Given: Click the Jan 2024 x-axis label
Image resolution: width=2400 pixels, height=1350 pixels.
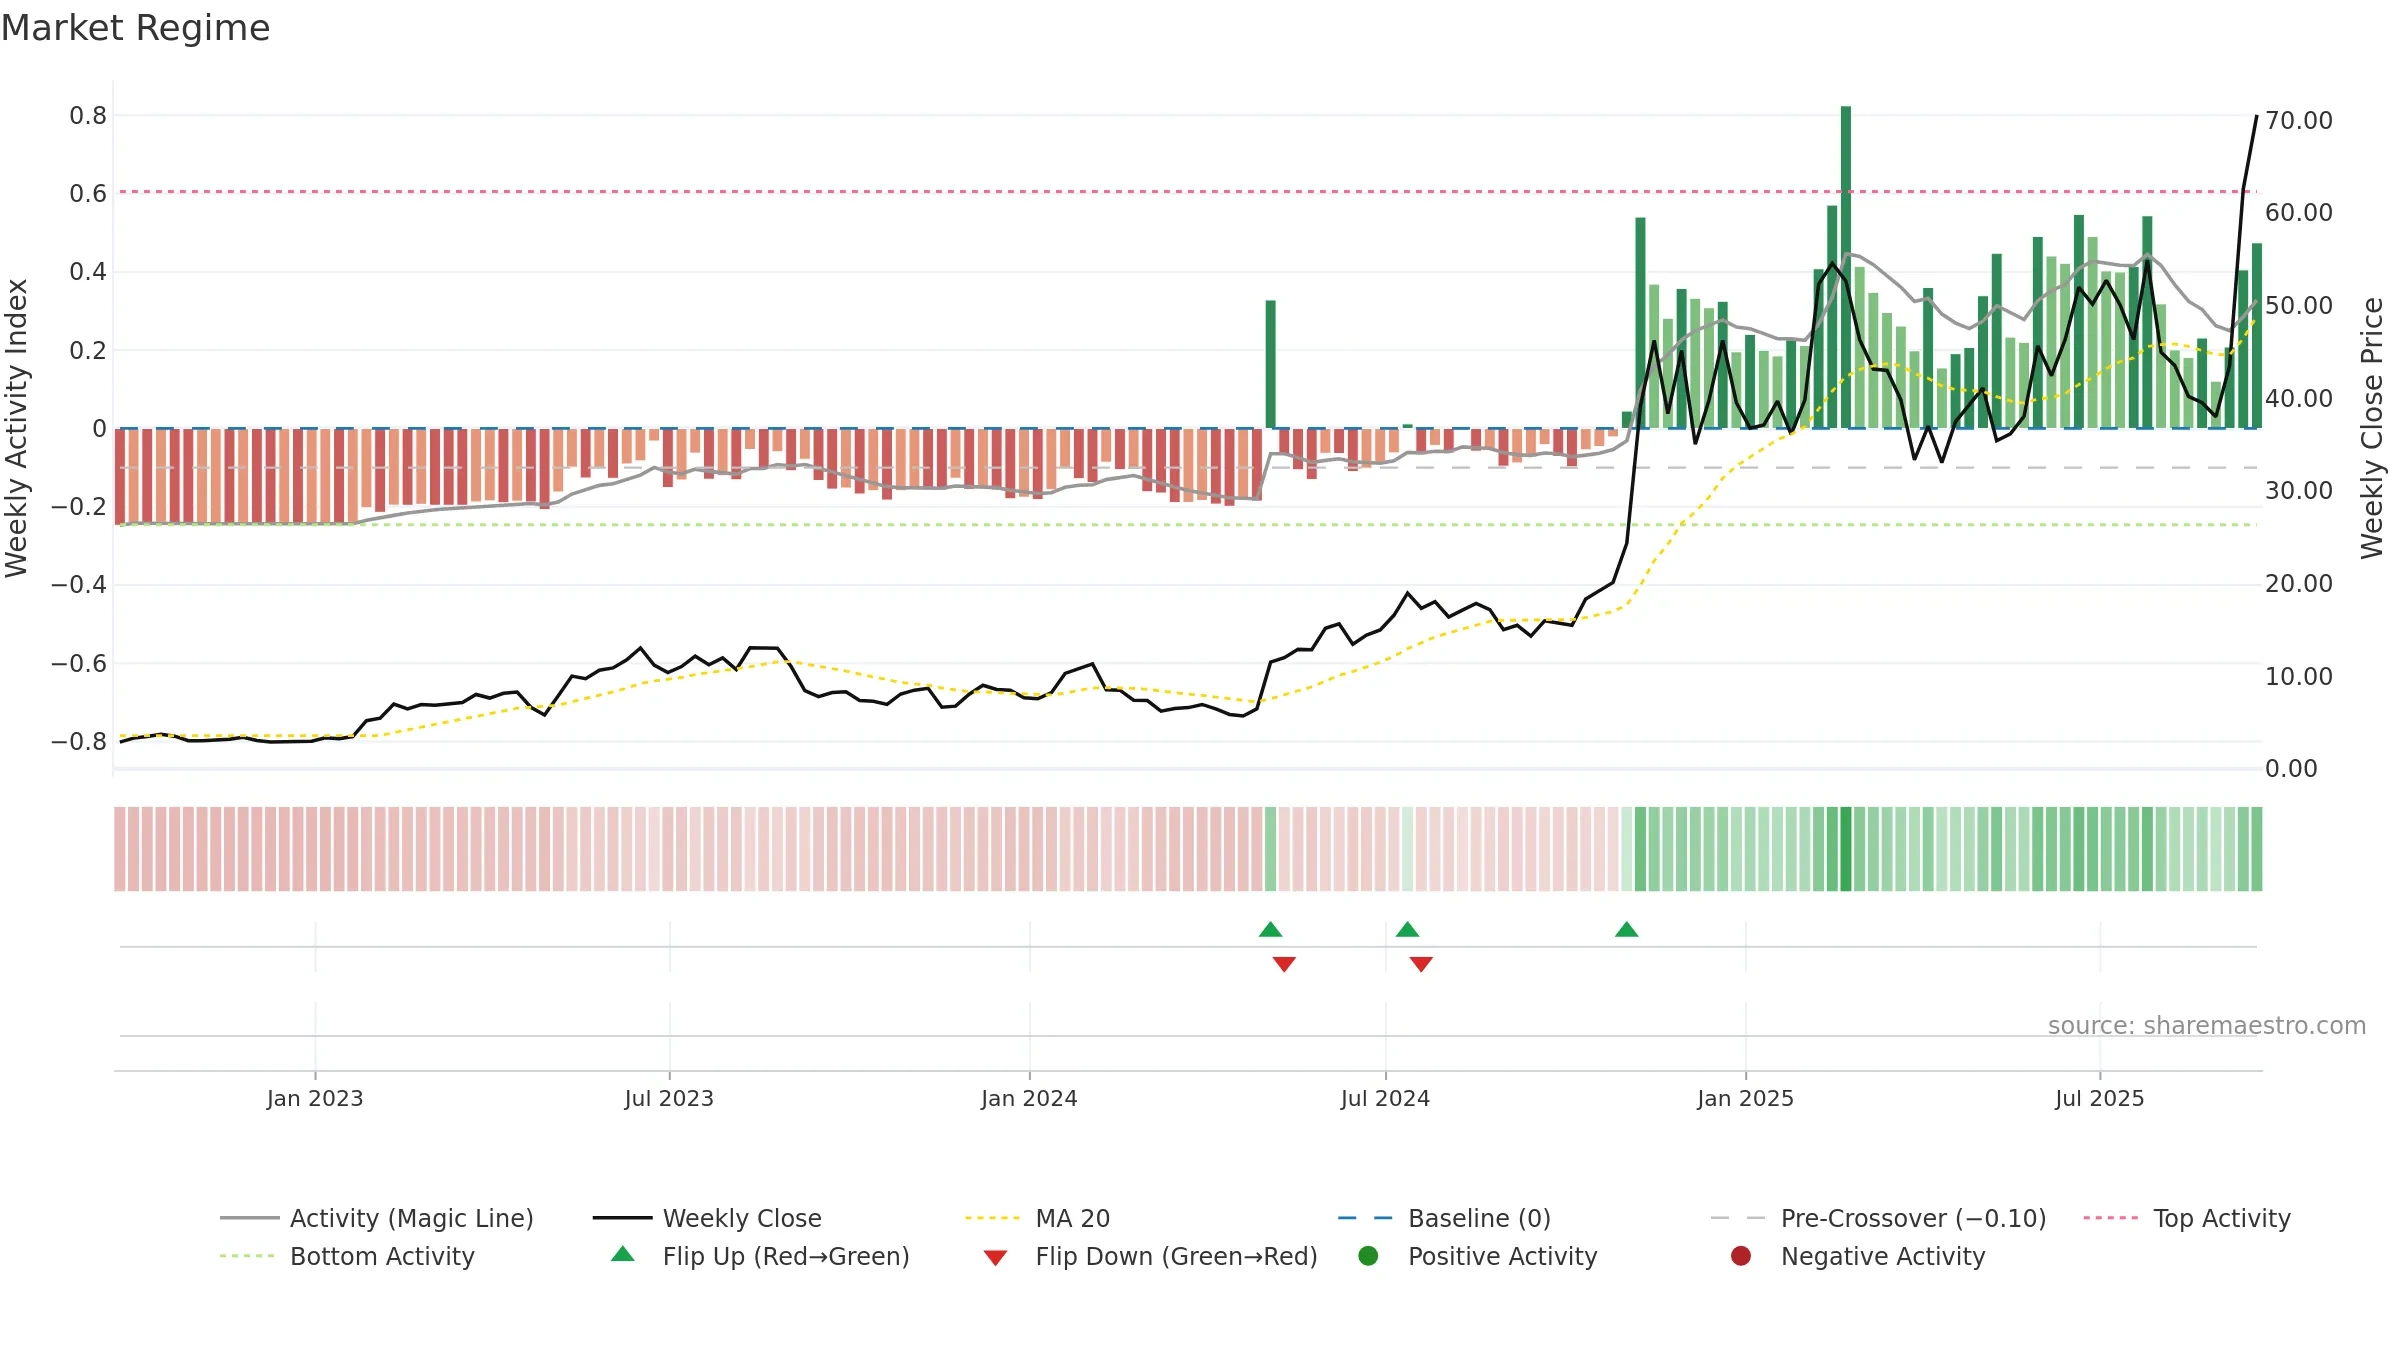Looking at the screenshot, I should coord(1029,1099).
